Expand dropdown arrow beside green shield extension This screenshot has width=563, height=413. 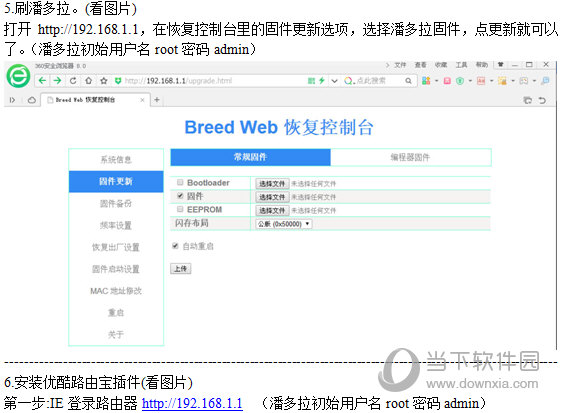point(470,81)
